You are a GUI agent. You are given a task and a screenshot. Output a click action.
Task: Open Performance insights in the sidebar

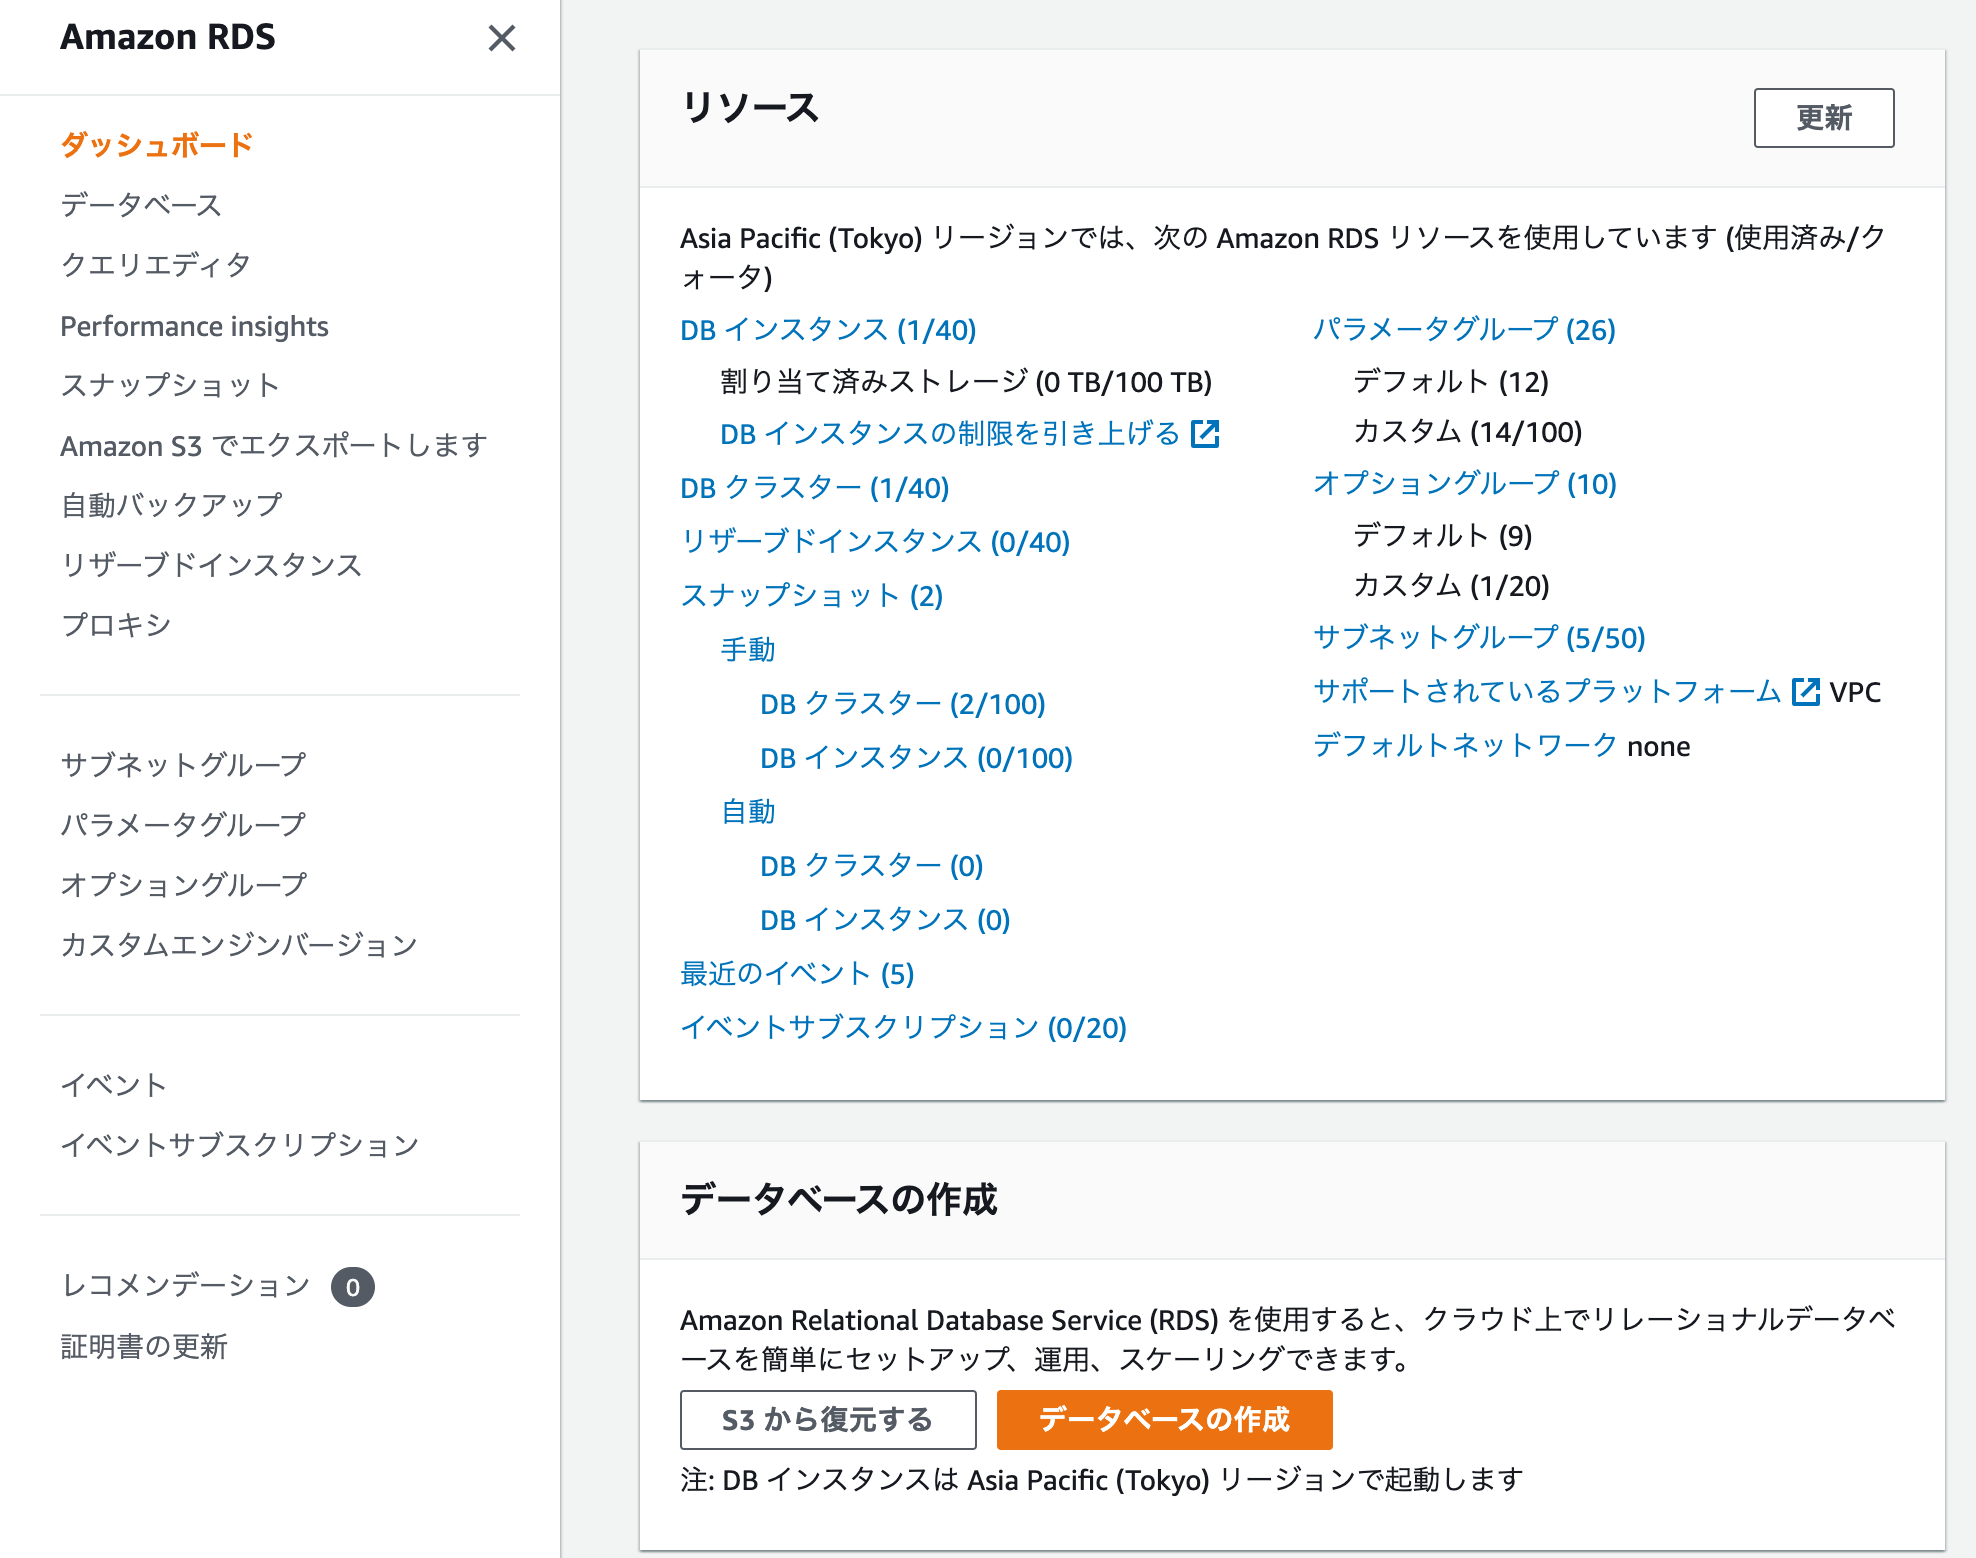pos(194,326)
